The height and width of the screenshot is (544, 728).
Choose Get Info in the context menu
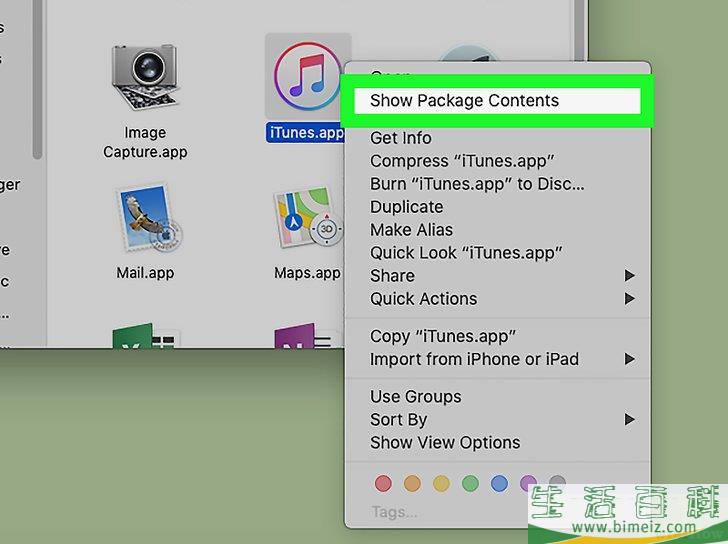pos(497,138)
